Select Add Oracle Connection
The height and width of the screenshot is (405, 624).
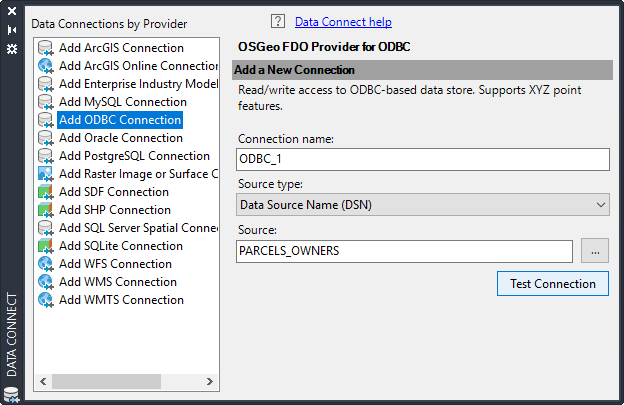(120, 138)
